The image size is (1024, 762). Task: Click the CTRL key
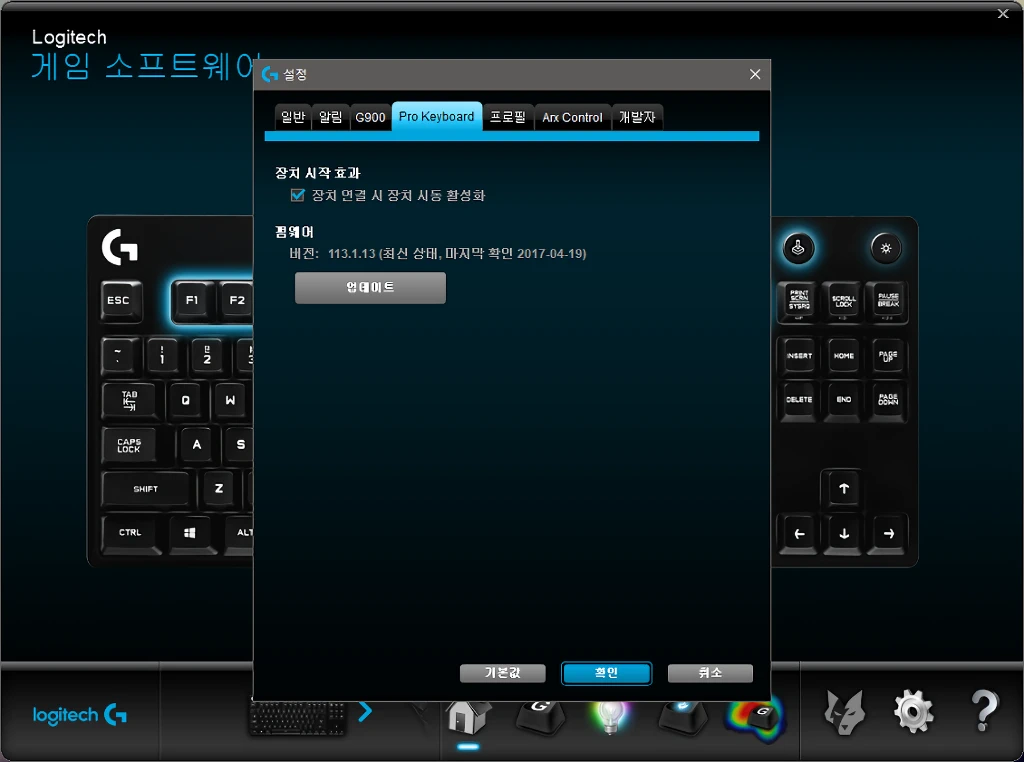tap(131, 533)
